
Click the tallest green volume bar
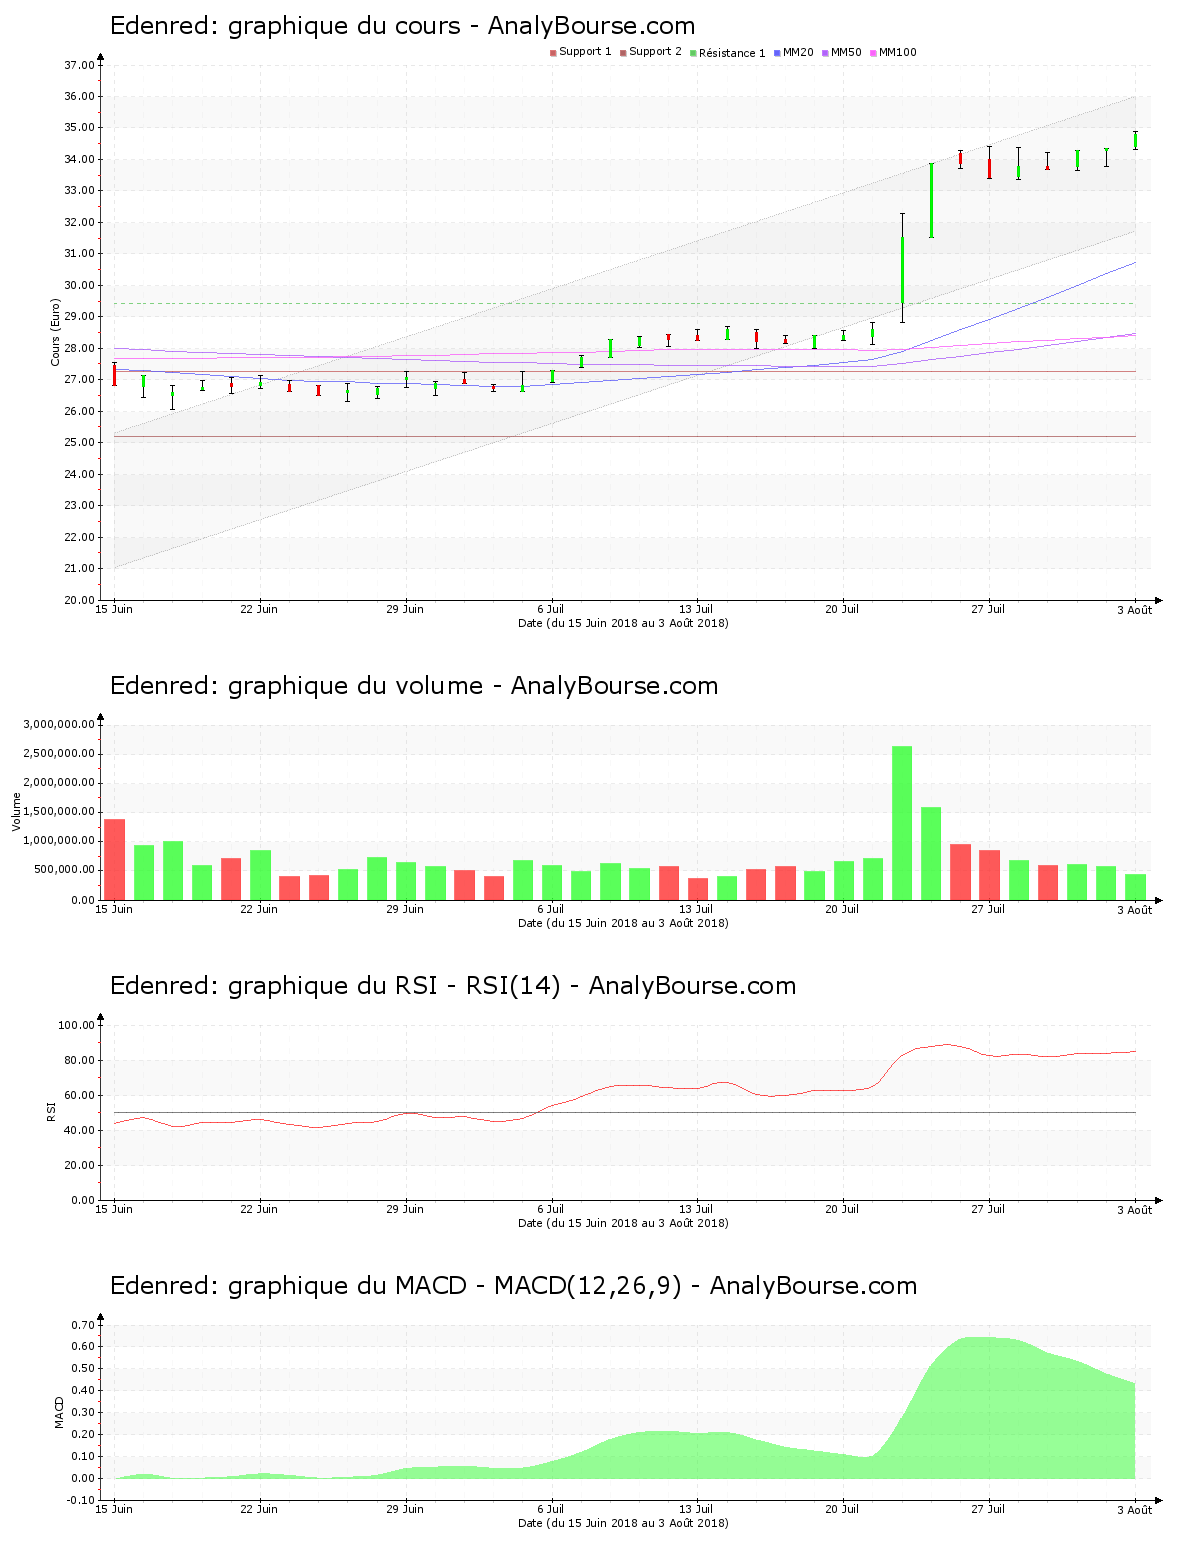902,823
